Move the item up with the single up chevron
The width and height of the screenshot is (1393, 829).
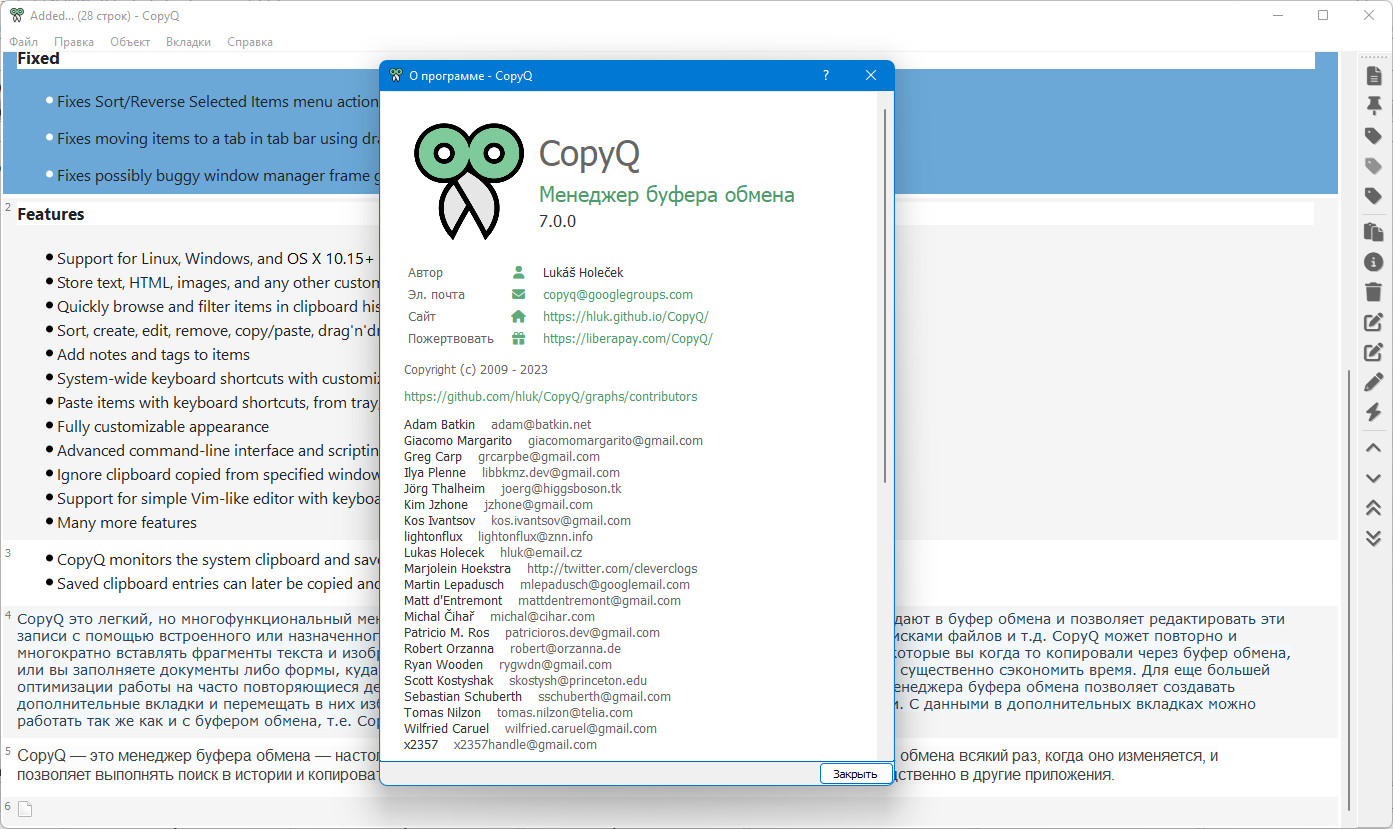coord(1373,449)
